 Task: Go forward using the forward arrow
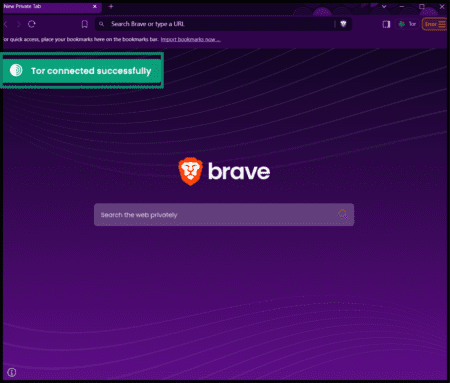[19, 24]
